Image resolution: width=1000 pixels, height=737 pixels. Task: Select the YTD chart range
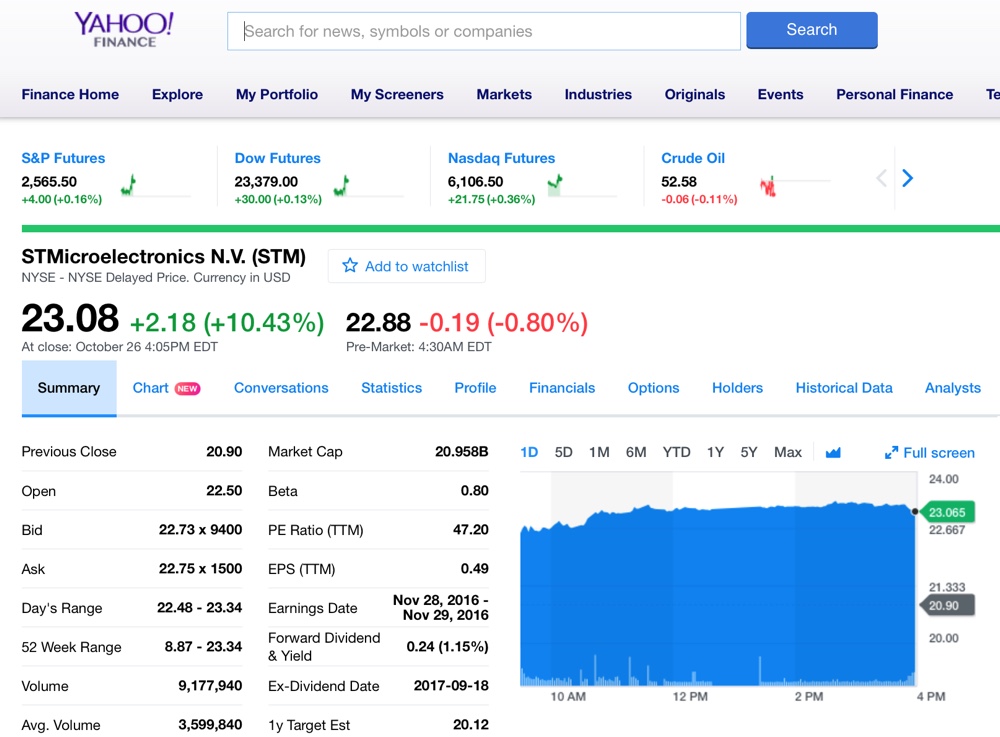[676, 453]
